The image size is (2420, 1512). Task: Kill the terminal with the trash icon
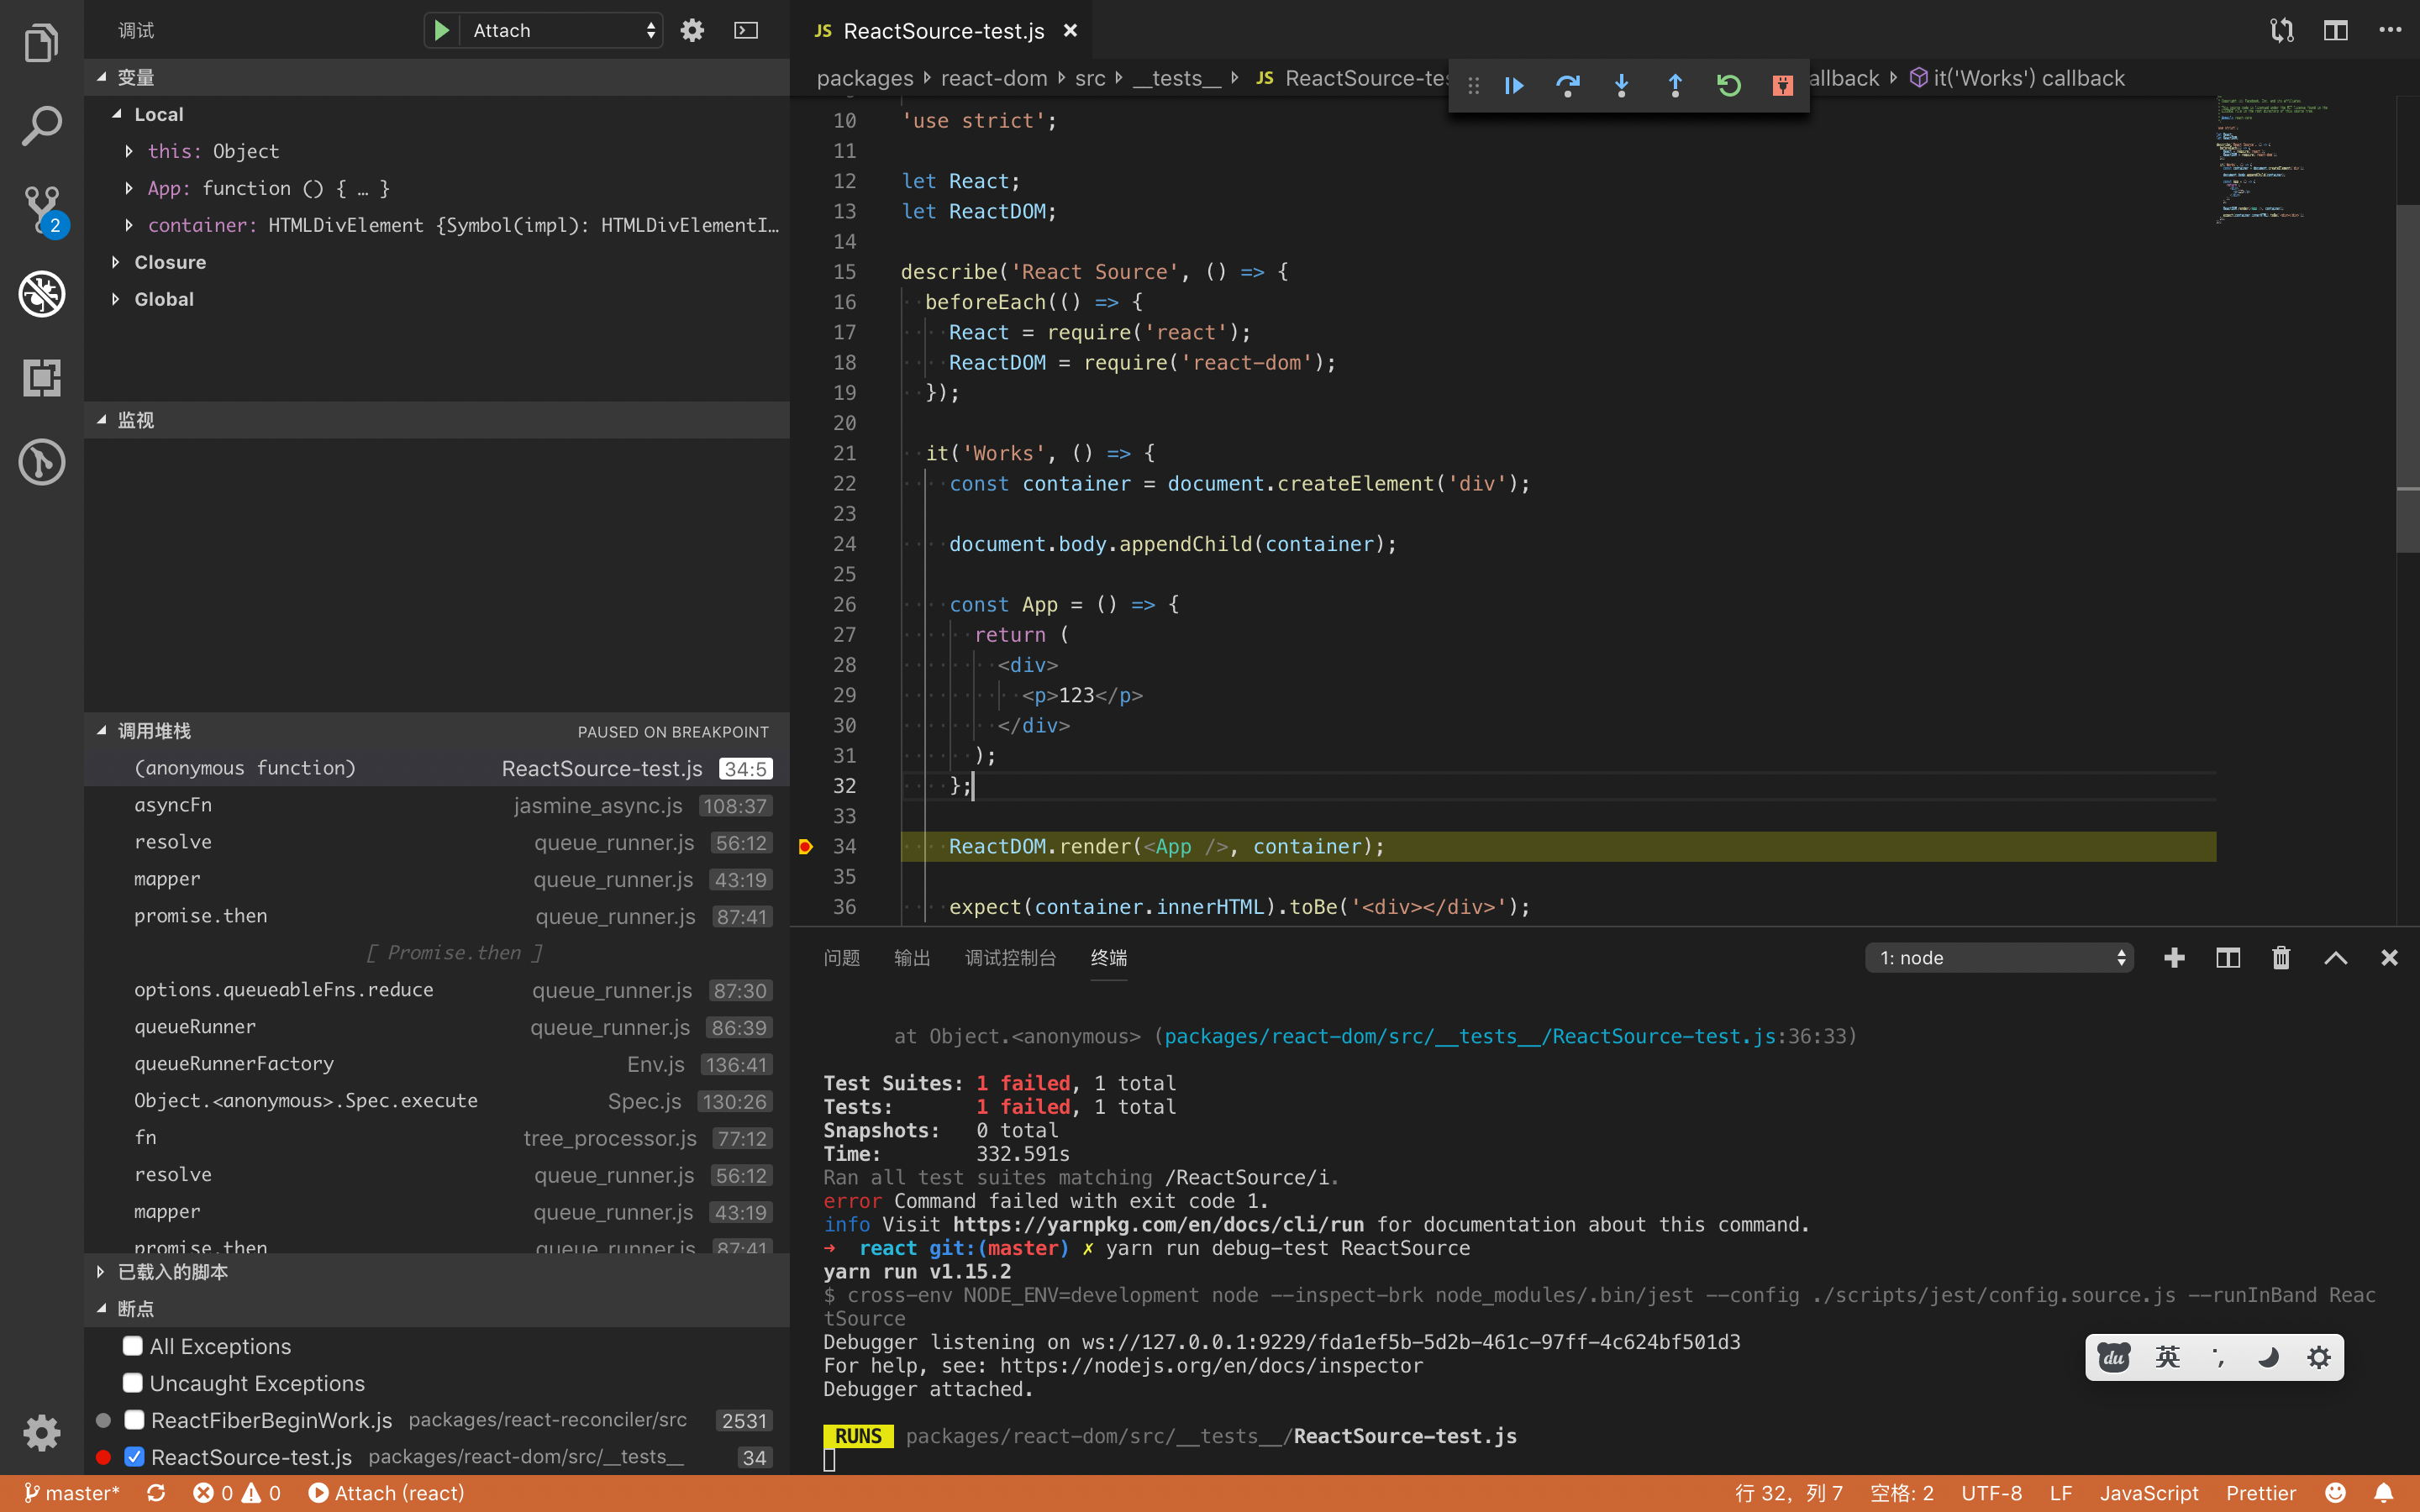point(2281,958)
